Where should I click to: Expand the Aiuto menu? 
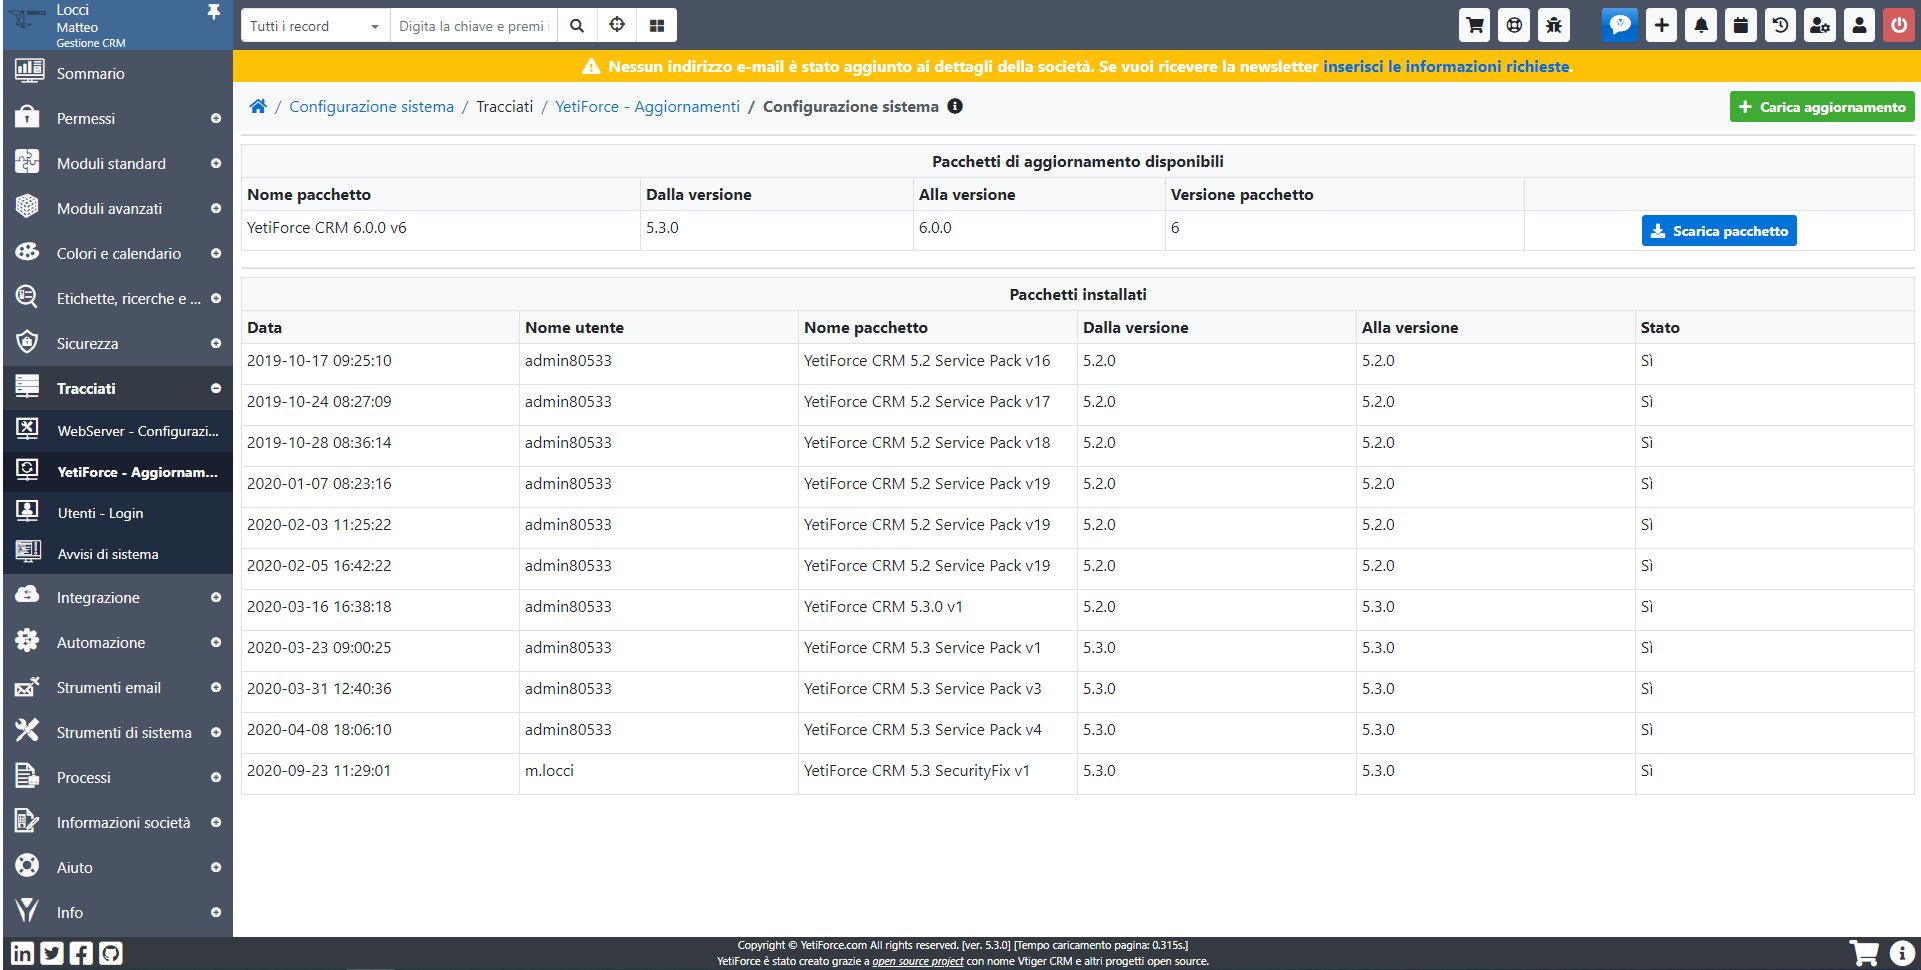coord(118,867)
